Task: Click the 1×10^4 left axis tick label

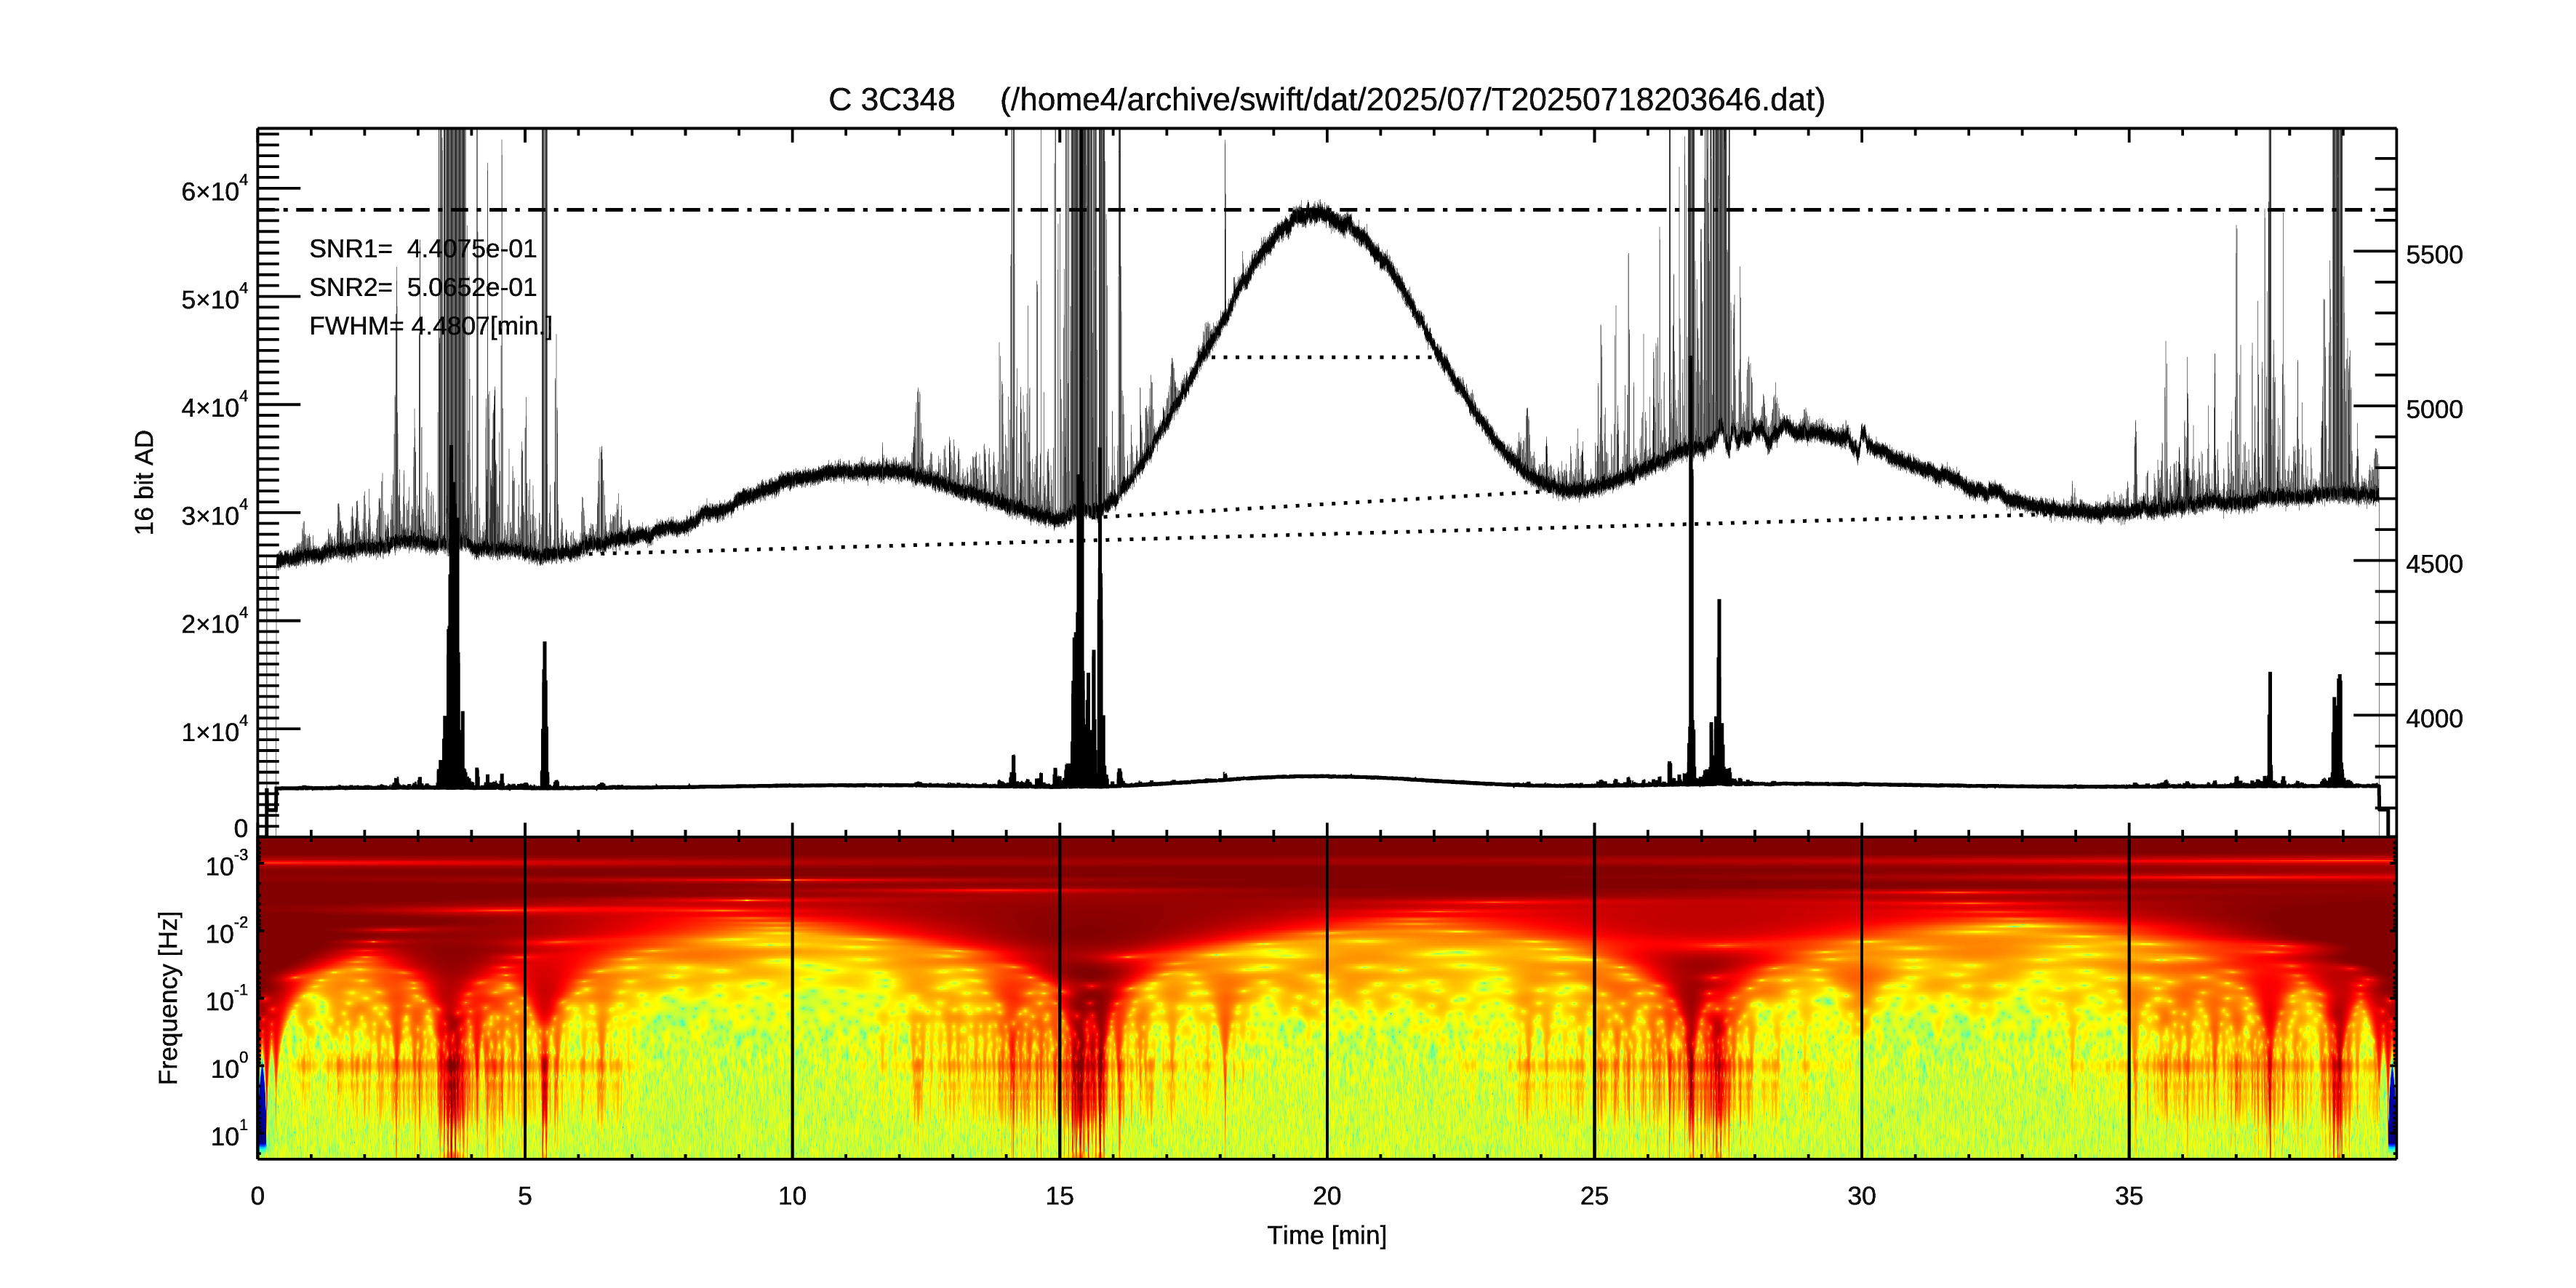Action: click(214, 730)
